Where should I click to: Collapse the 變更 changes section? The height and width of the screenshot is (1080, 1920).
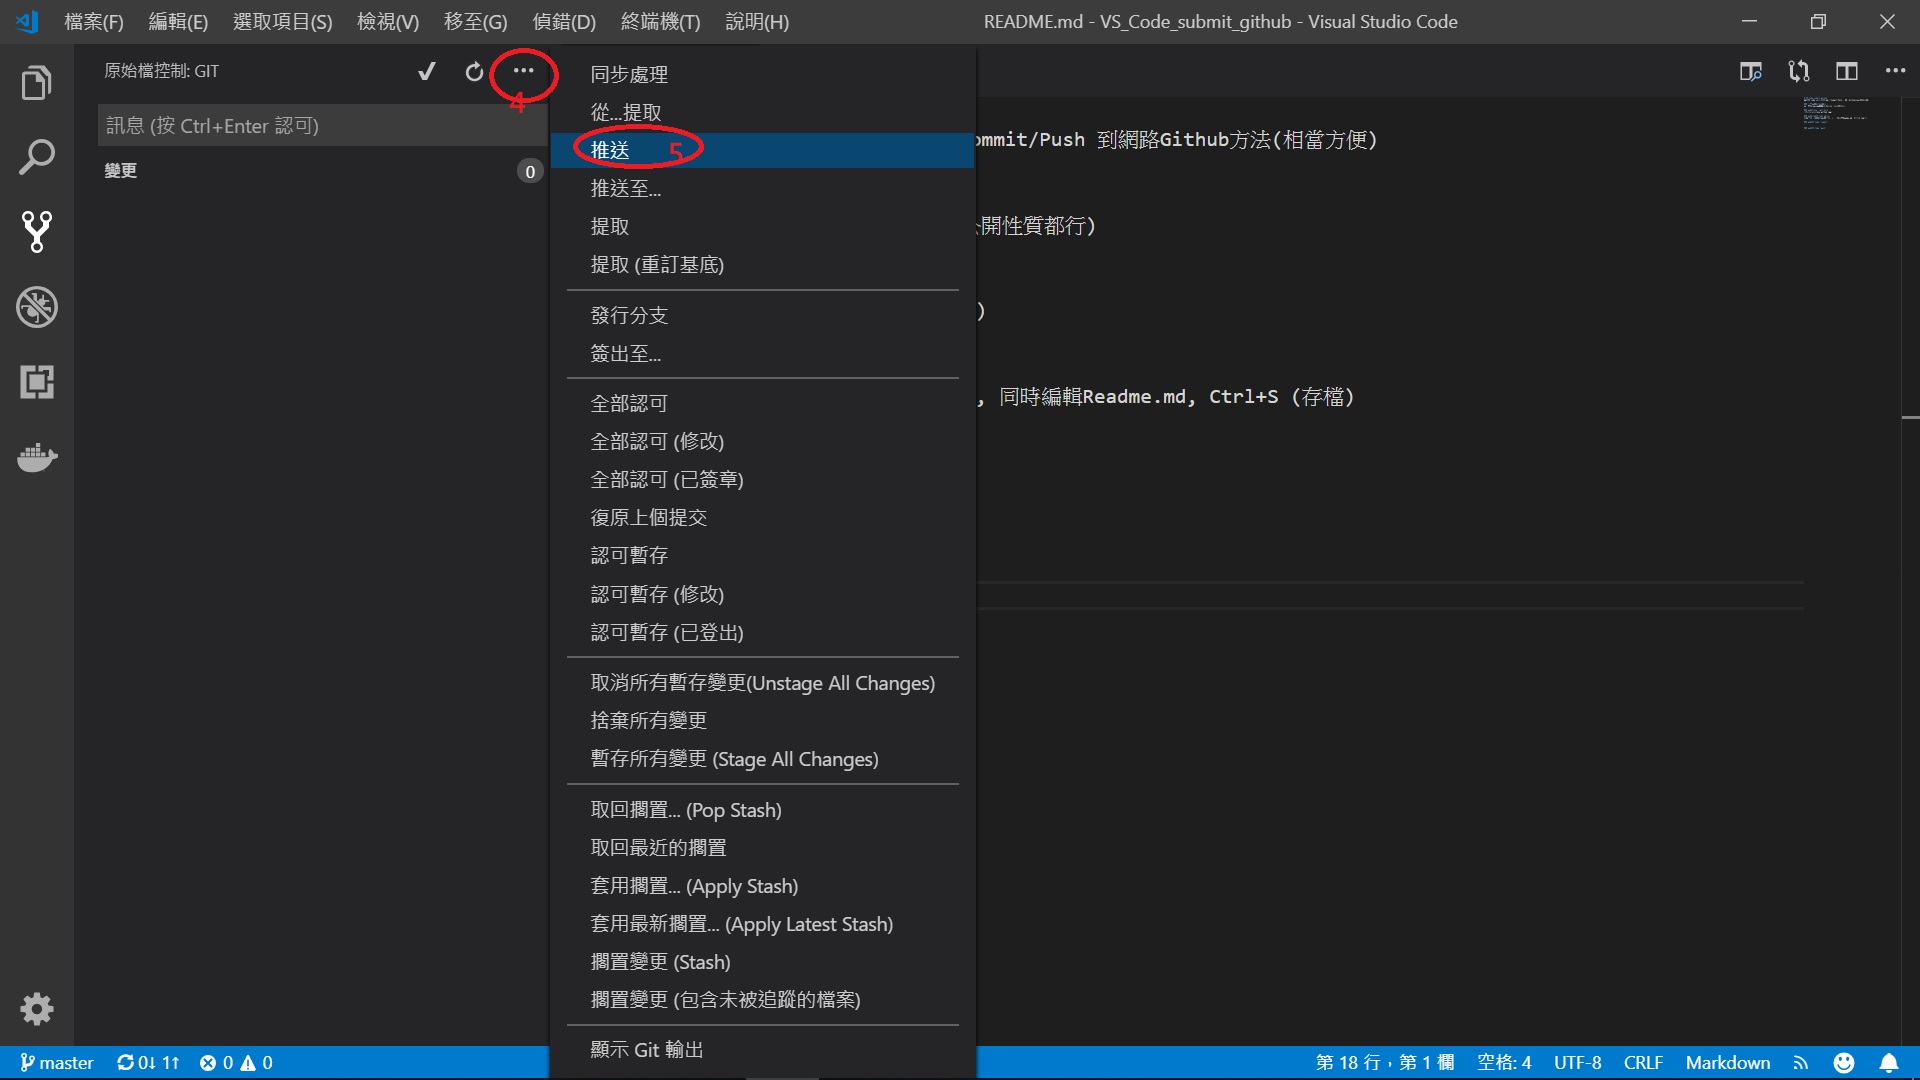[x=121, y=171]
